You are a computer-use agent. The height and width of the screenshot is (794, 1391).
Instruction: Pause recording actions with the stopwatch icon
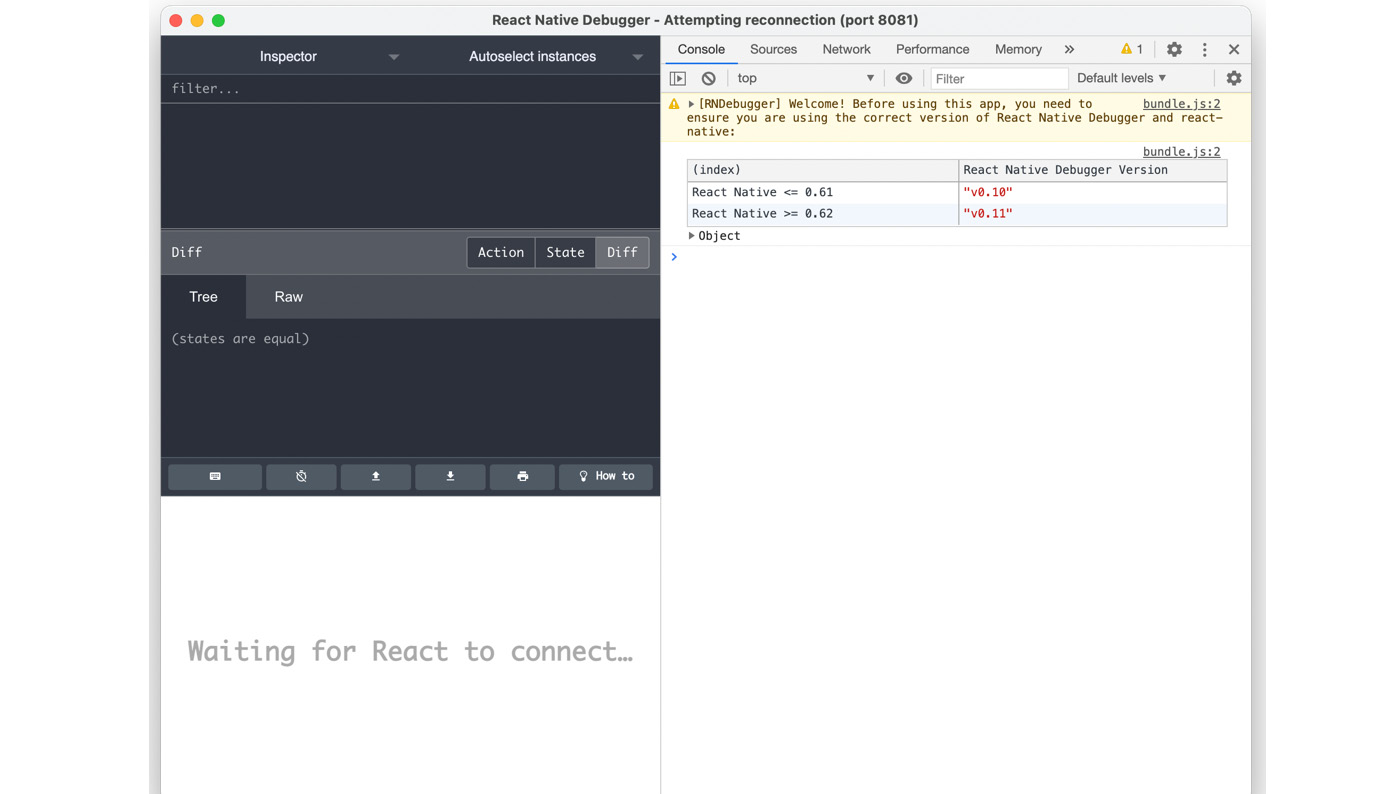pos(301,476)
